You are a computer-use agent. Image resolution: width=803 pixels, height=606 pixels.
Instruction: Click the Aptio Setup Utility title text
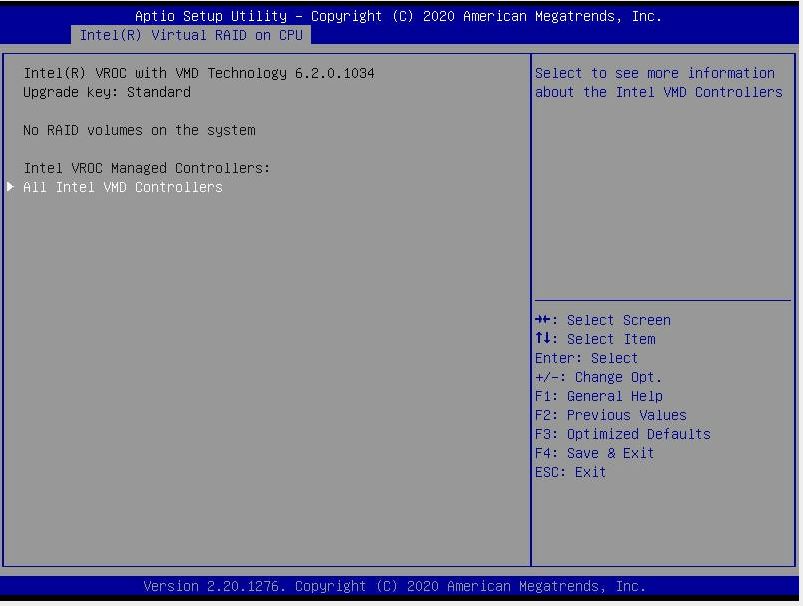pos(398,16)
